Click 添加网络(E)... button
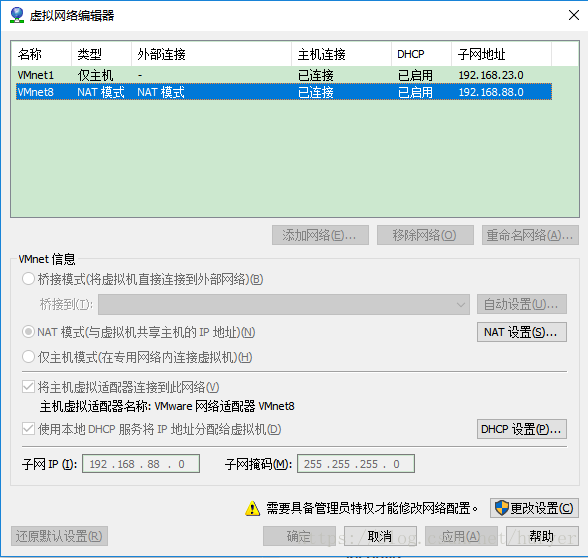This screenshot has height=558, width=588. (x=320, y=235)
